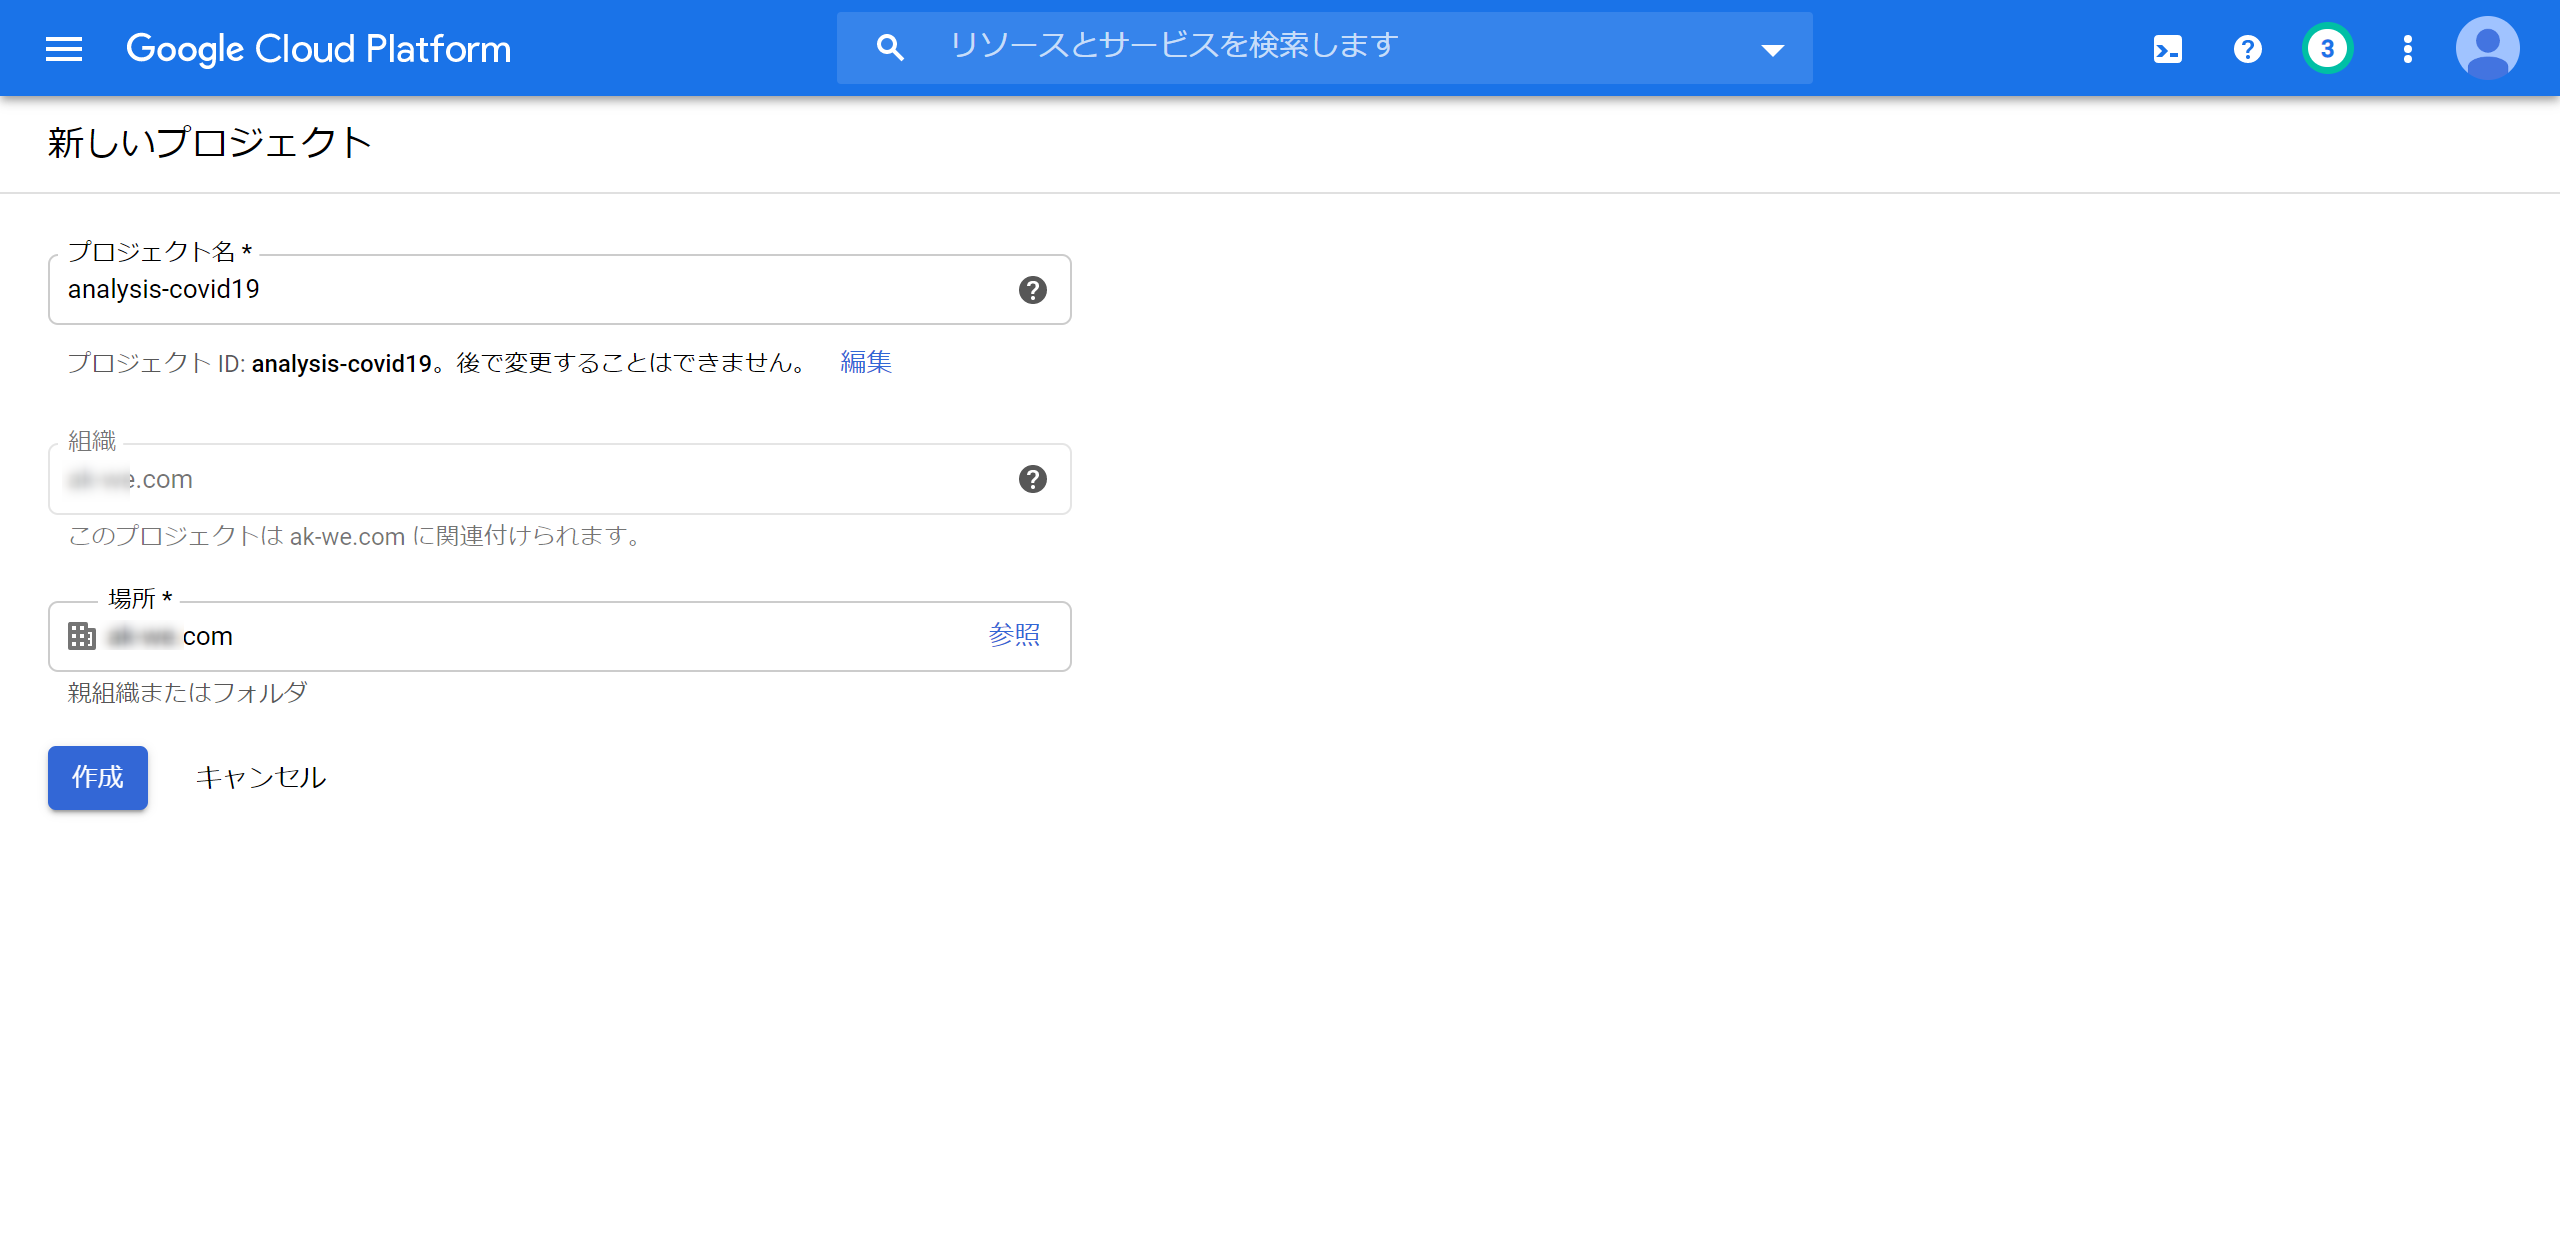Activate the Cloud Shell terminal

pos(2166,48)
